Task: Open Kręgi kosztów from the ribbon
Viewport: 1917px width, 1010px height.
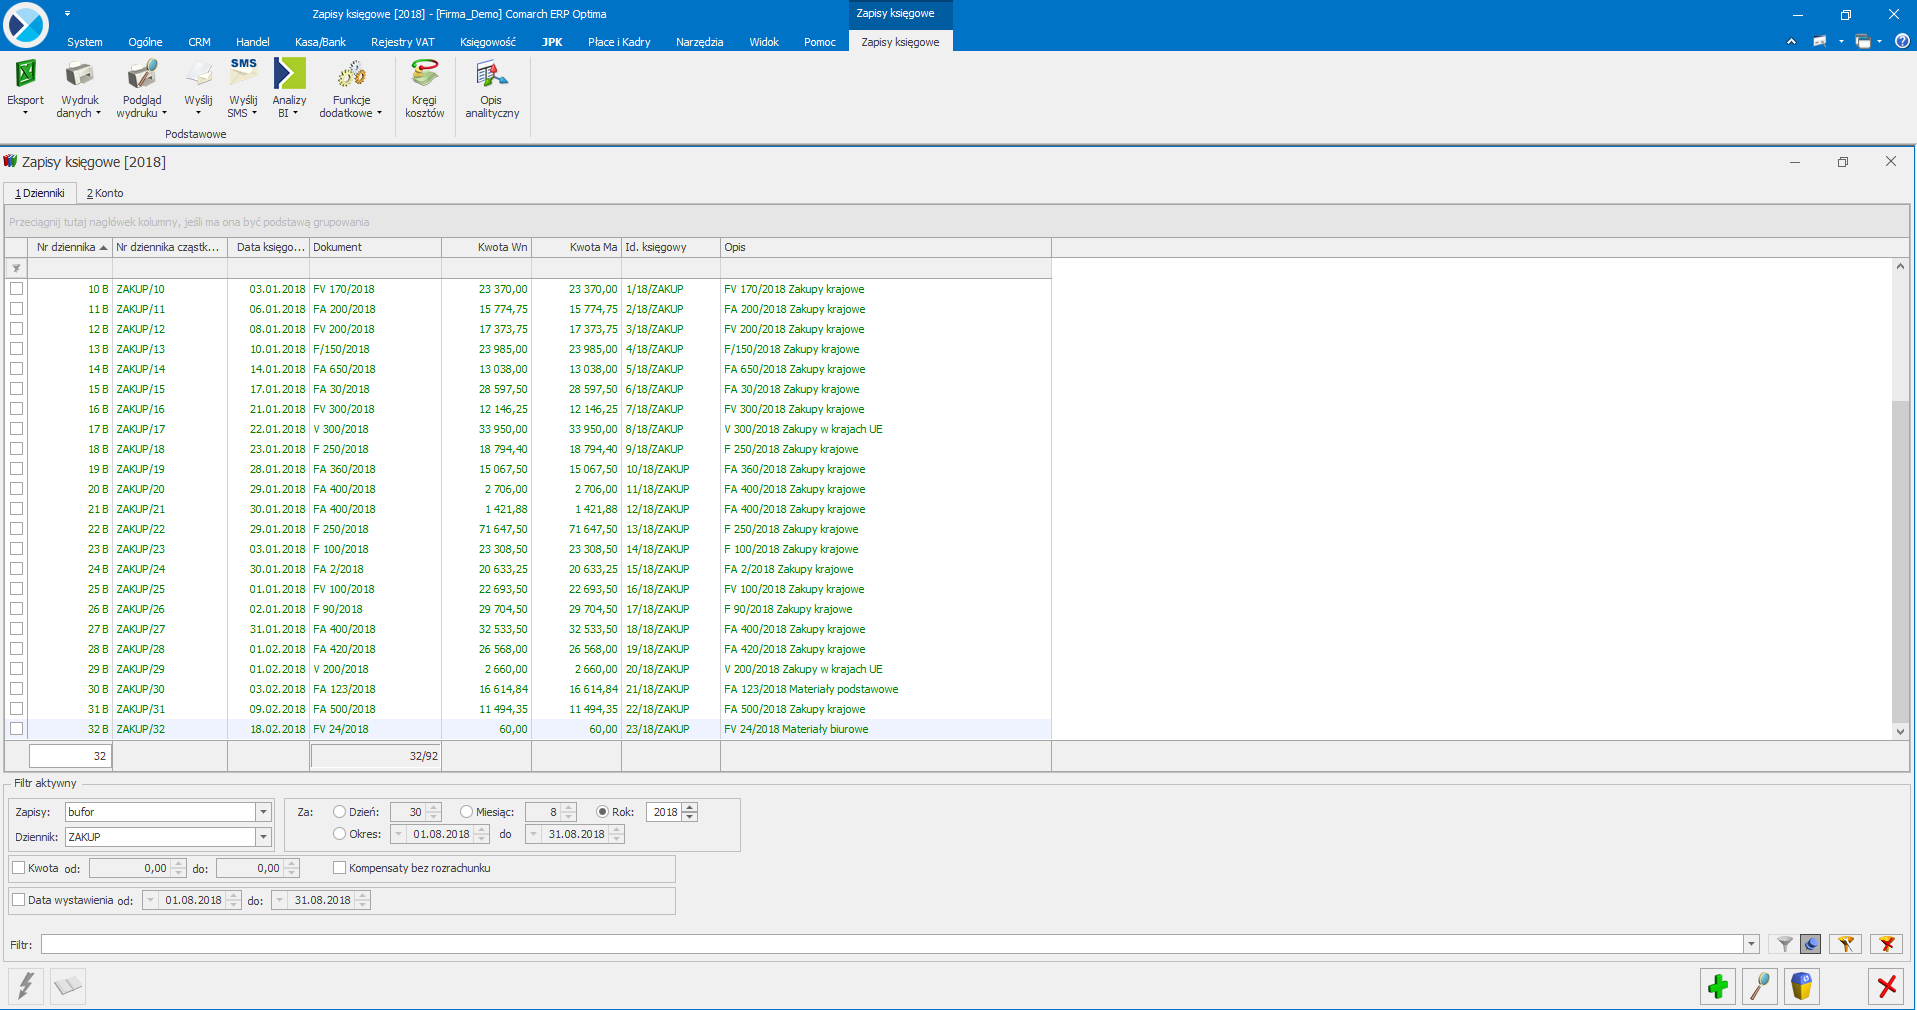Action: pos(424,76)
